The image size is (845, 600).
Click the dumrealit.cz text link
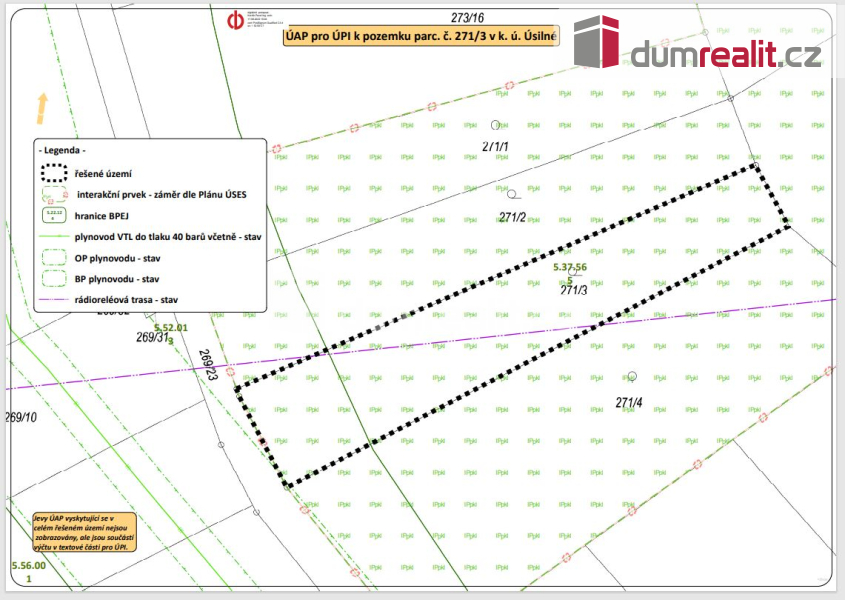[x=726, y=53]
